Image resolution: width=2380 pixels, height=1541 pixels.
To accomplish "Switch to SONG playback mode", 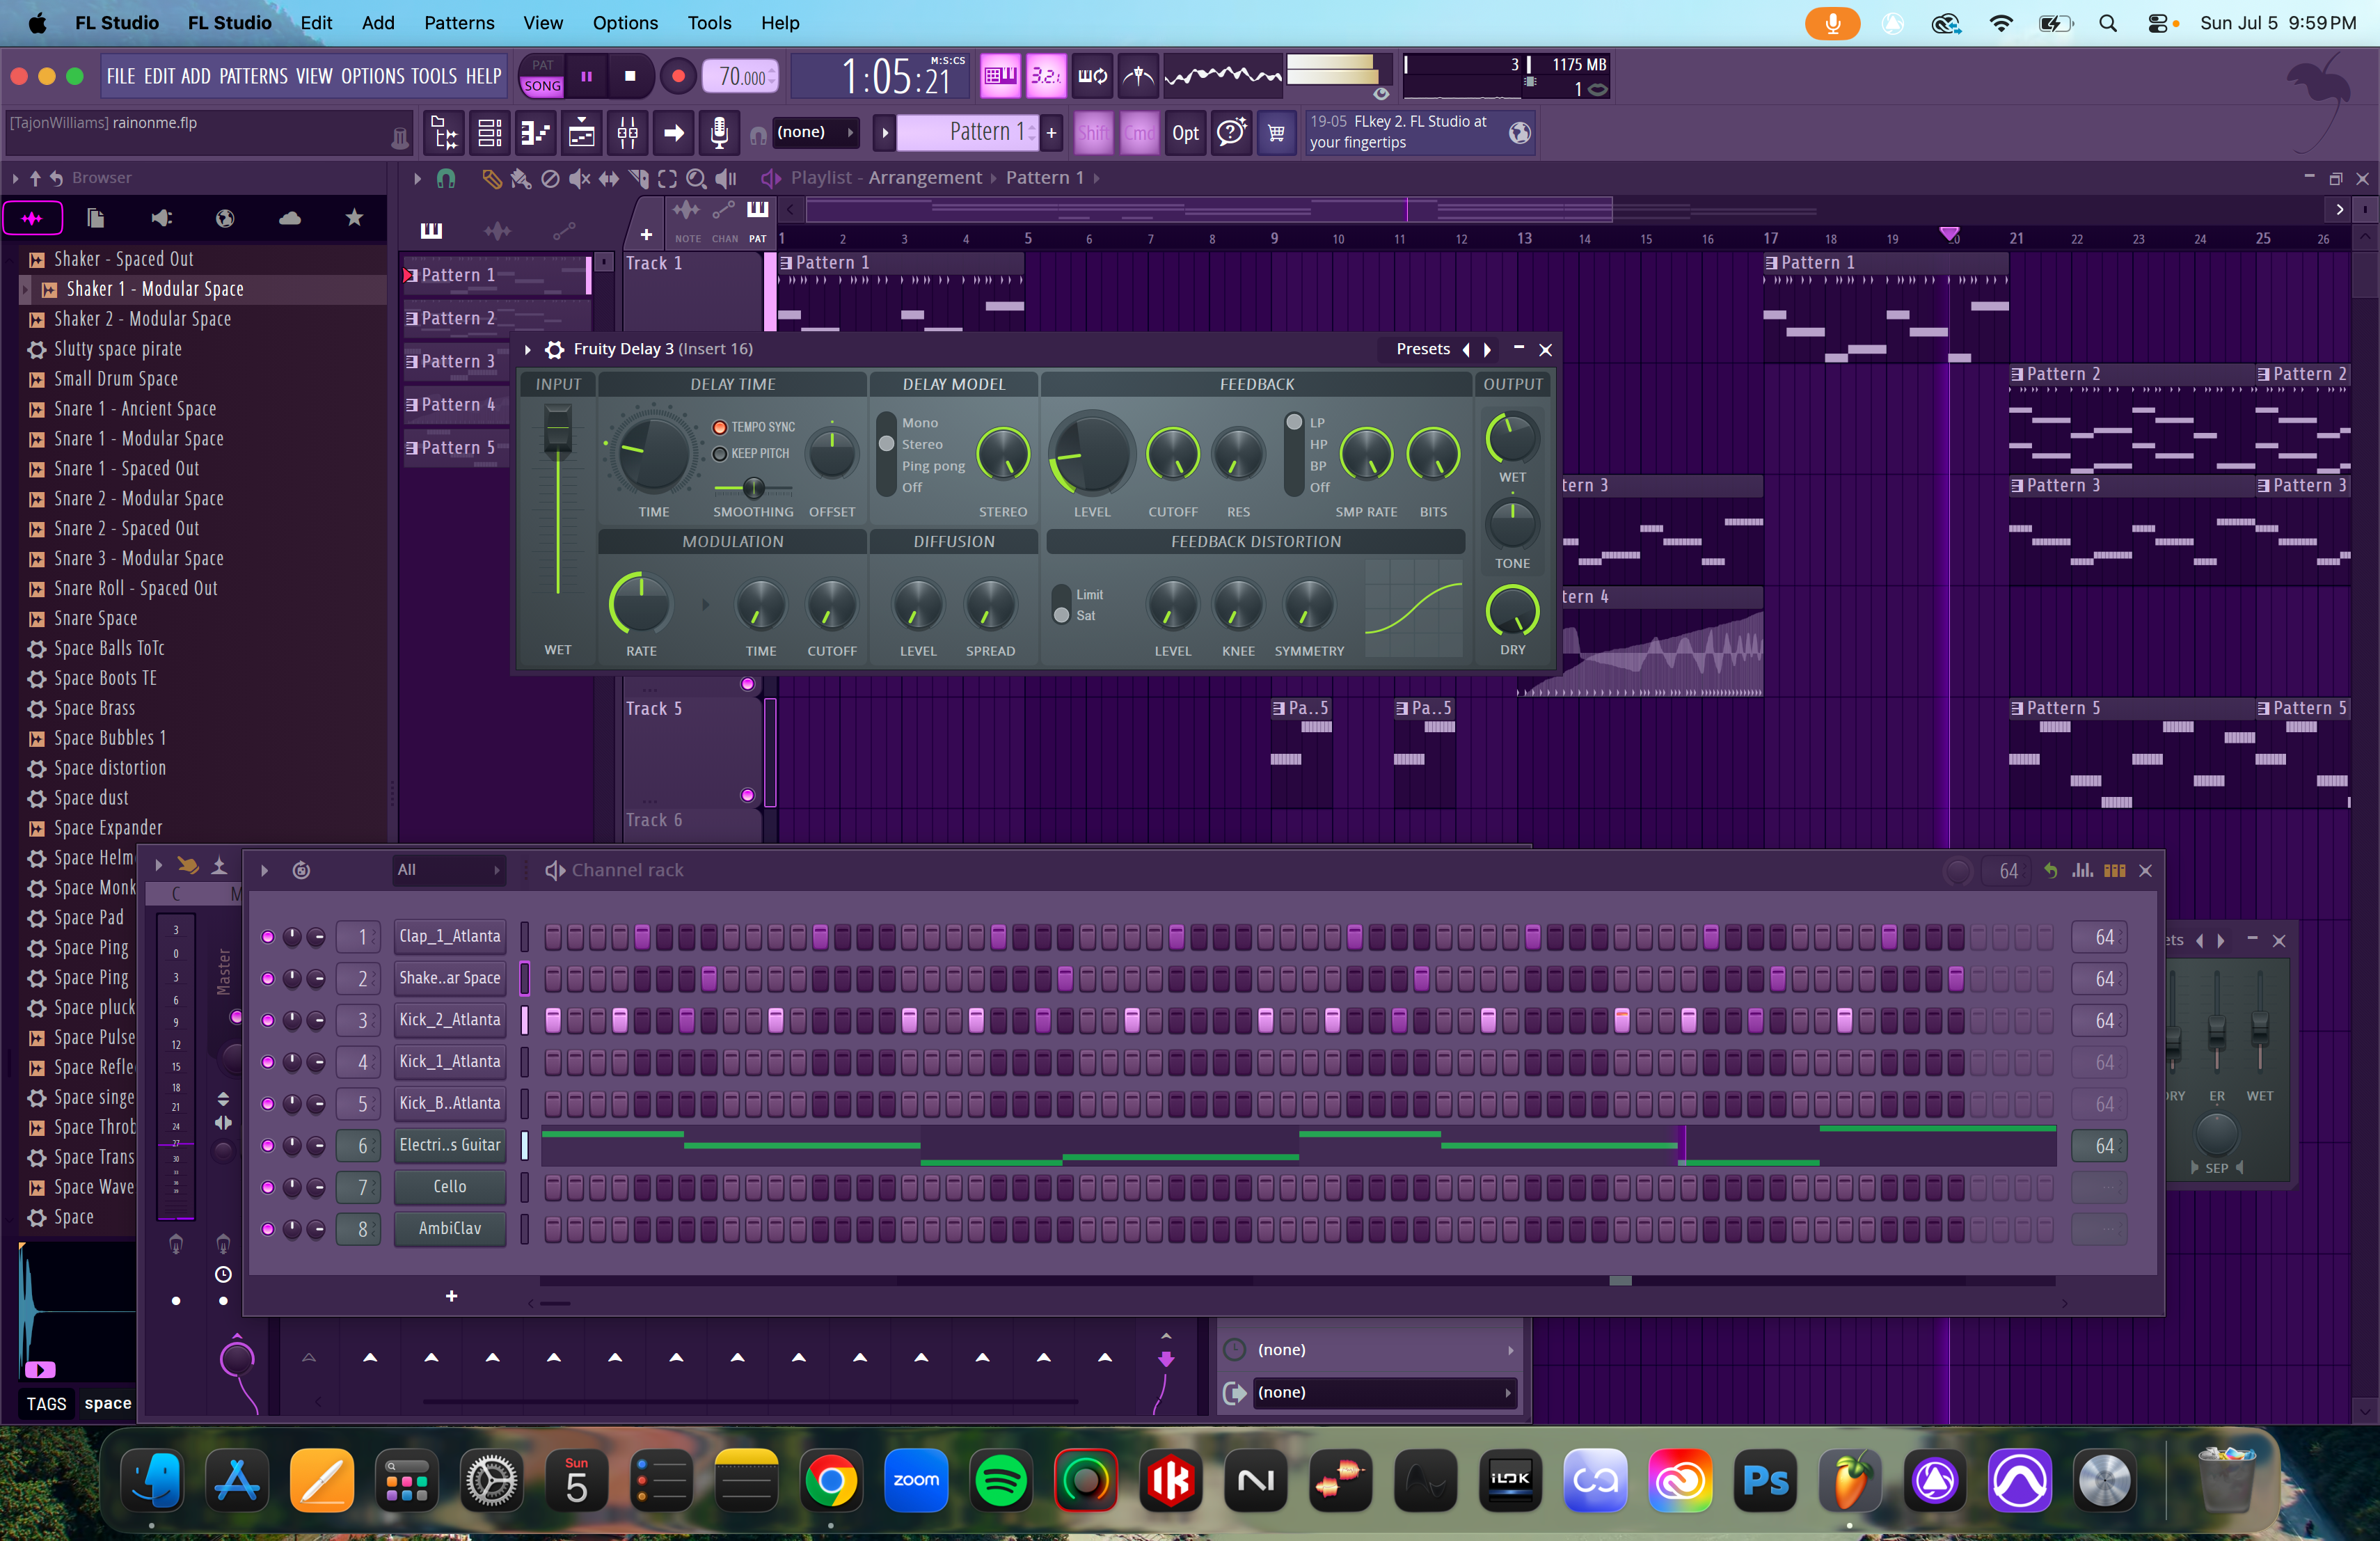I will point(542,86).
